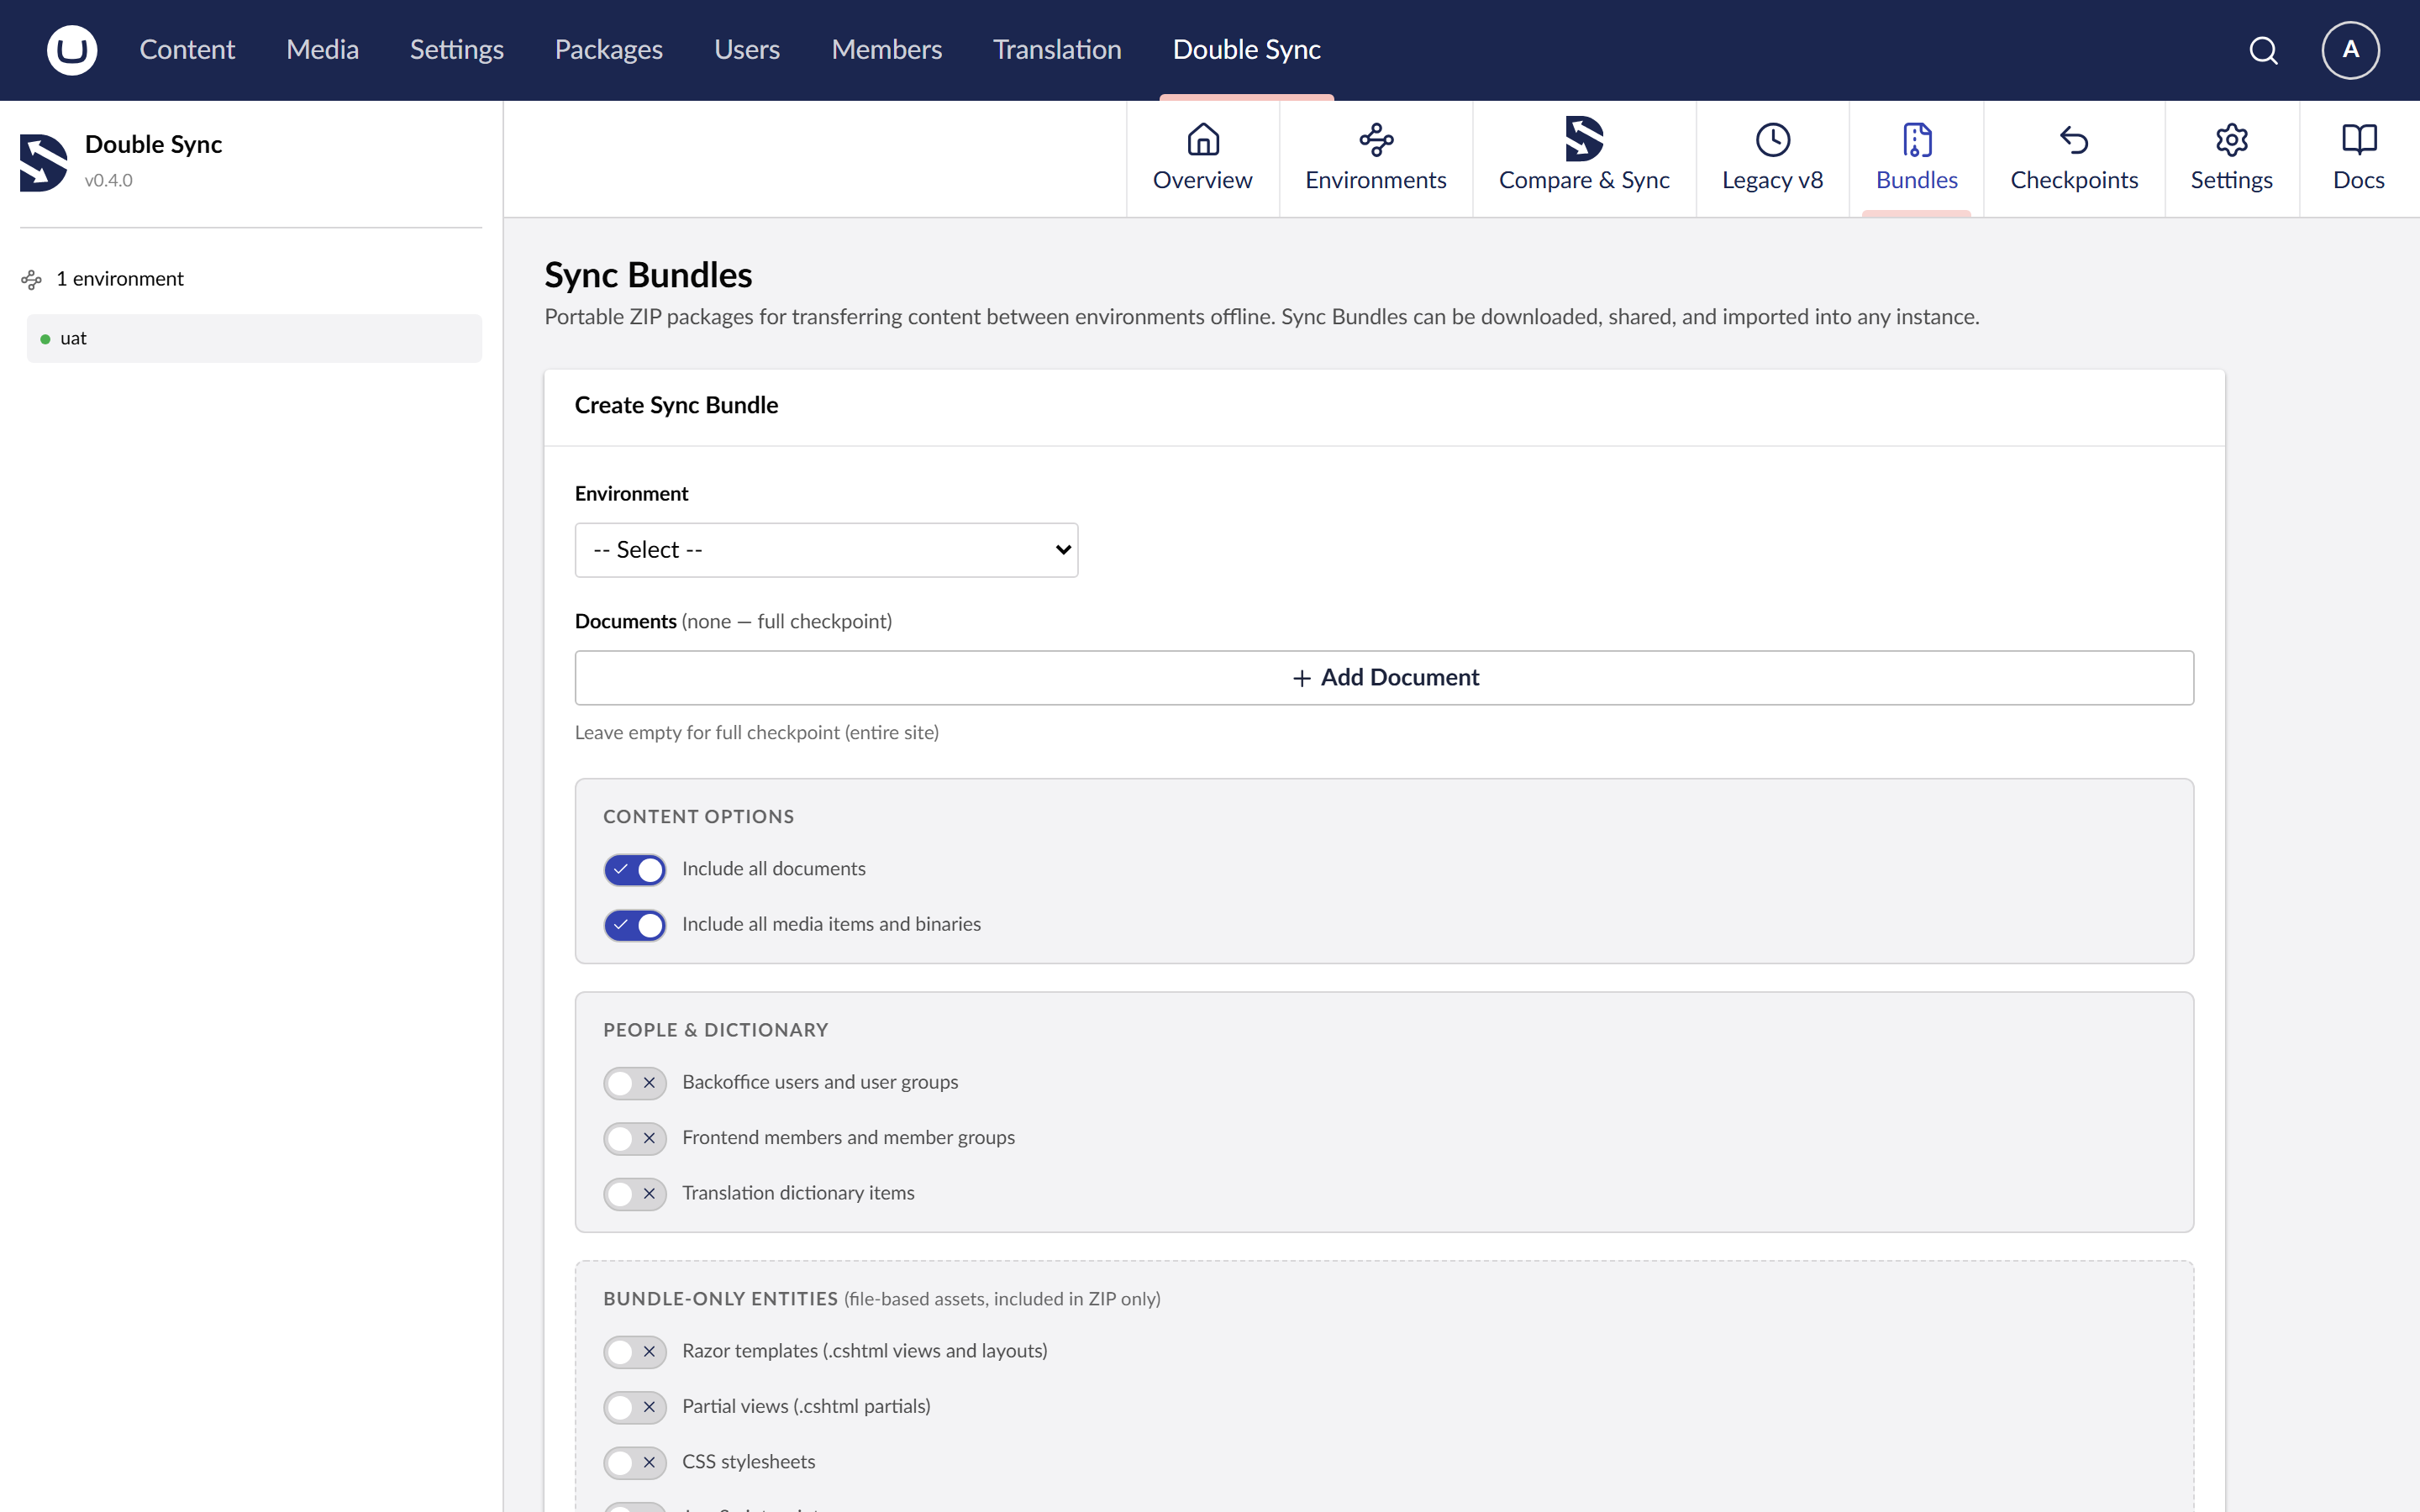Turn off Include all media items toggle
2420x1512 pixels.
click(634, 925)
